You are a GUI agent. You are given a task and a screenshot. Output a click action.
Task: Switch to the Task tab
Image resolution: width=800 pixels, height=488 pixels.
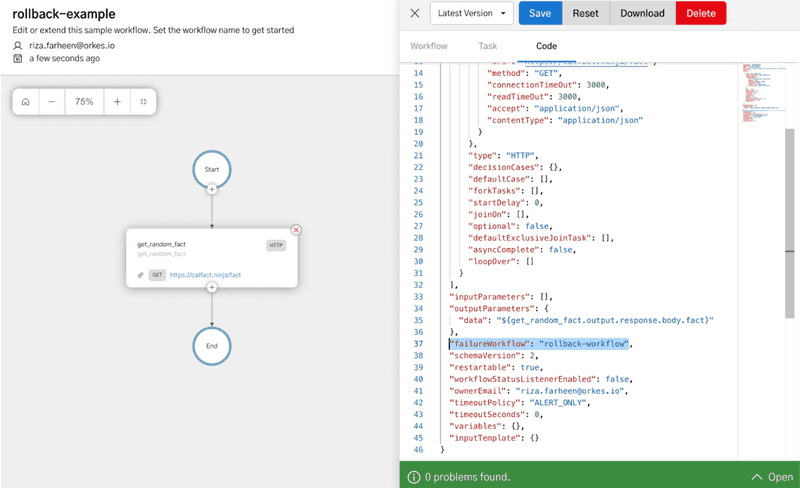coord(487,46)
